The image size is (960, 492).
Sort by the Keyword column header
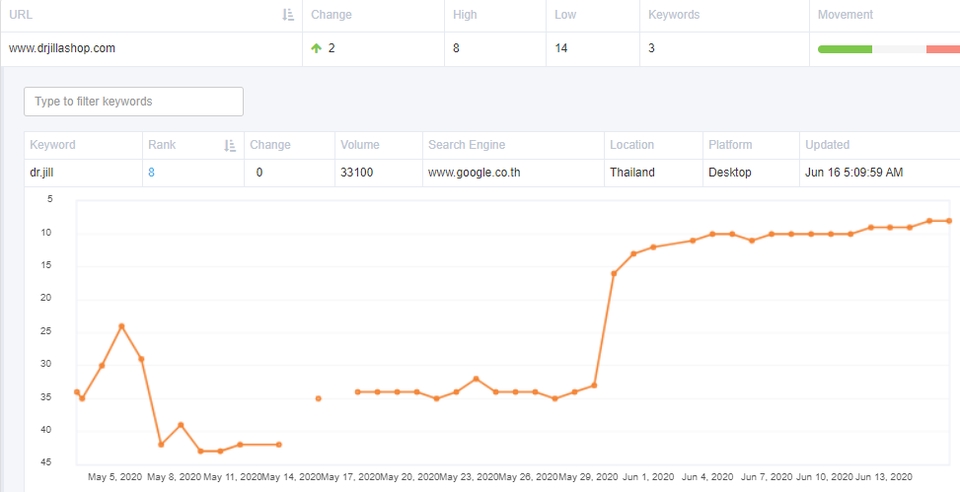coord(52,145)
